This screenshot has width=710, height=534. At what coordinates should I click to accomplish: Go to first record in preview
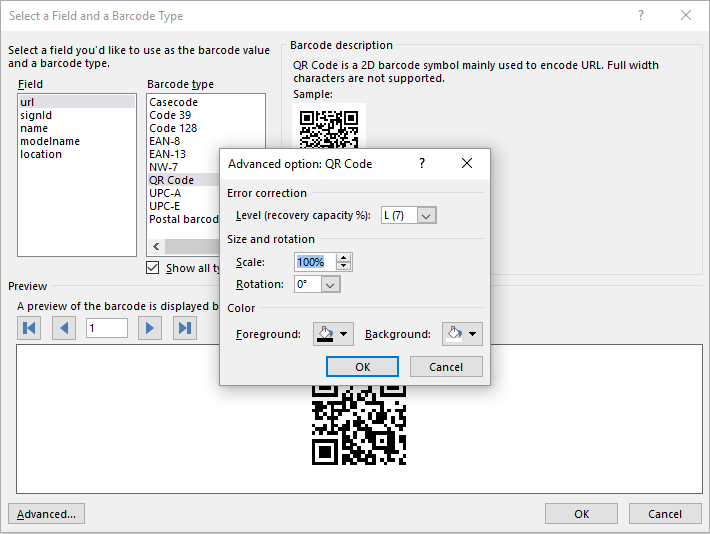click(x=29, y=328)
